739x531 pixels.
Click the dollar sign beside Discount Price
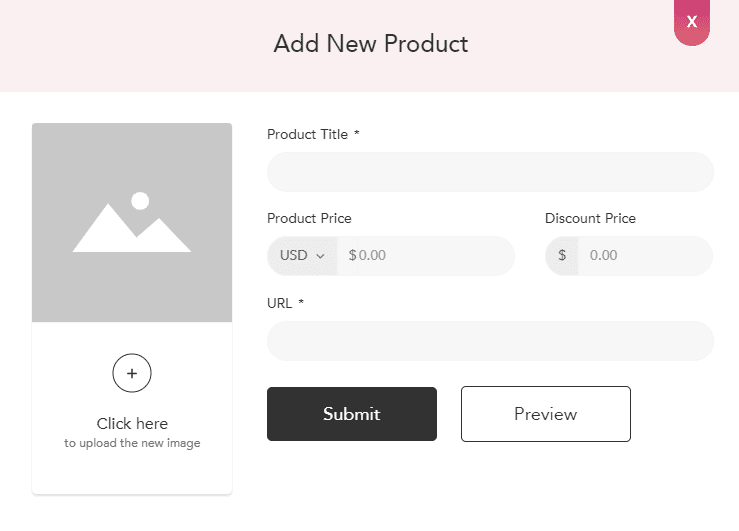tap(562, 256)
